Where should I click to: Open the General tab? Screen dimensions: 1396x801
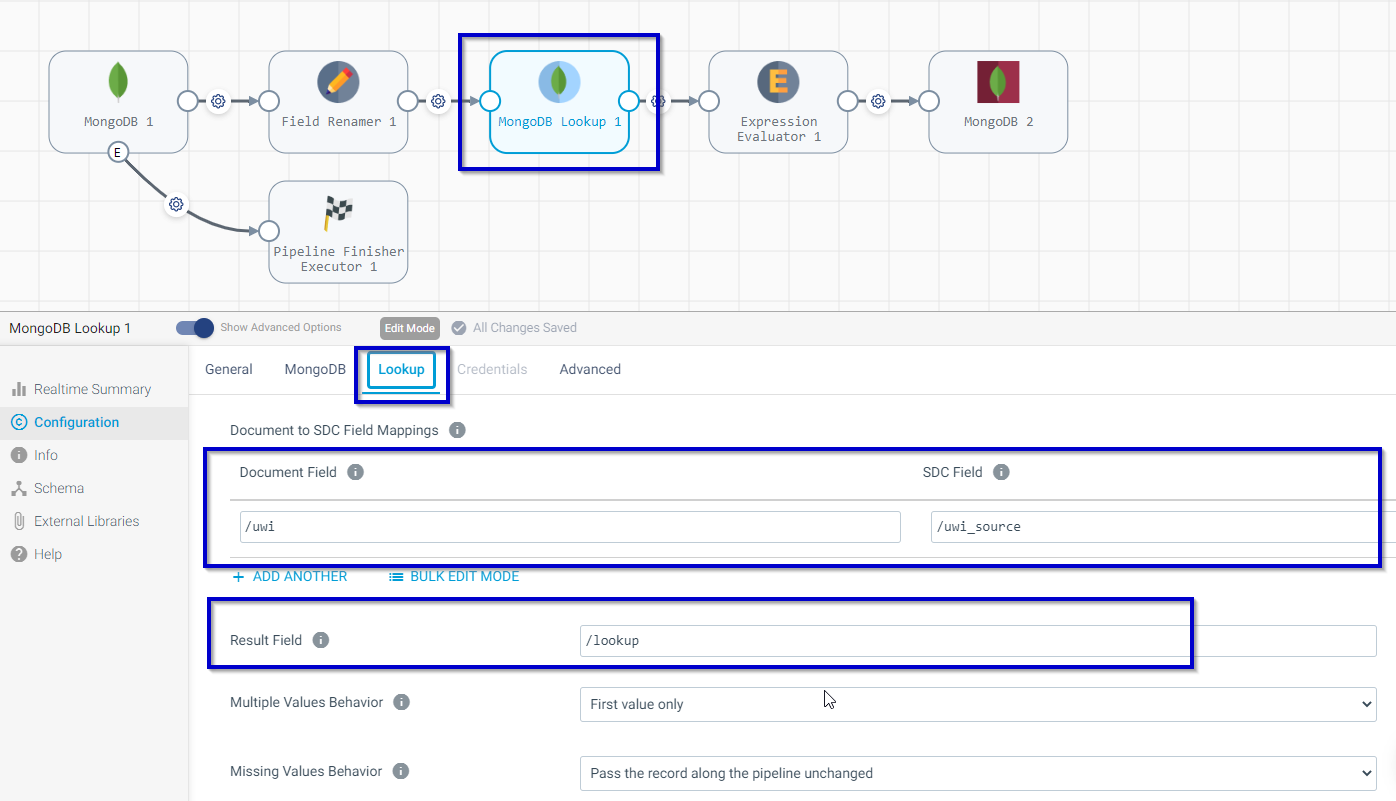point(229,369)
